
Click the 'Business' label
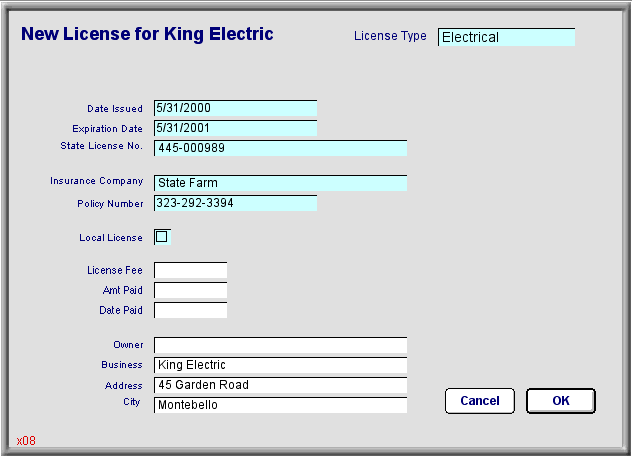(122, 365)
